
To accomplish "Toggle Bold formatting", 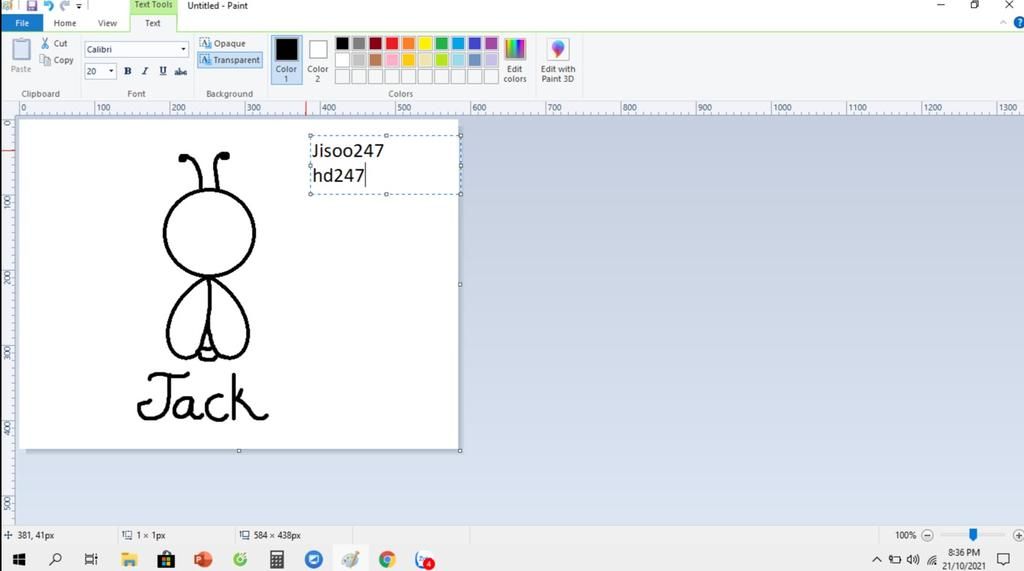I will point(127,71).
